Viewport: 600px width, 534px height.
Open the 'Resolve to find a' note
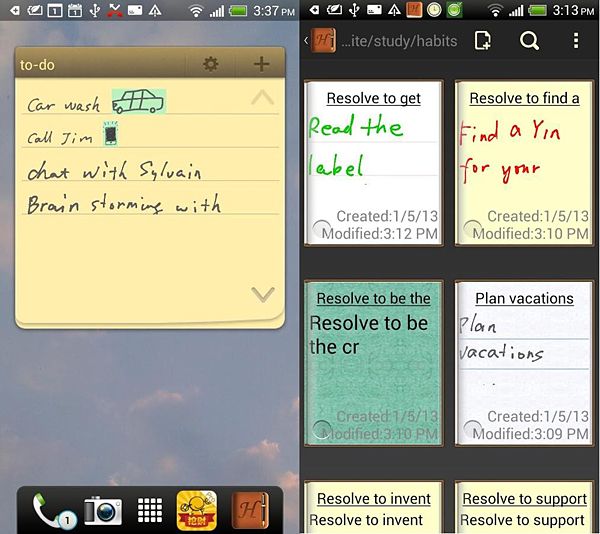click(524, 162)
